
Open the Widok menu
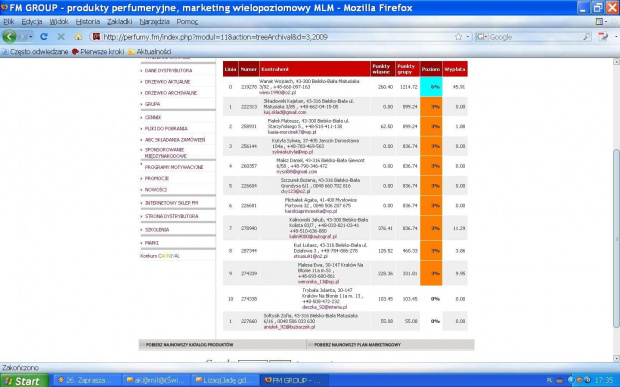[59, 22]
